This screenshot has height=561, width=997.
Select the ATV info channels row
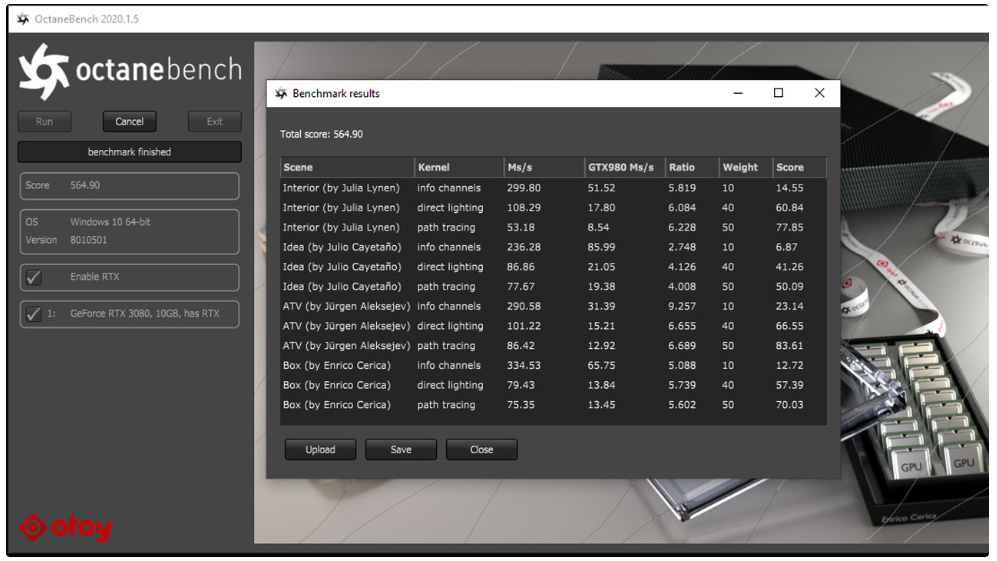pos(553,307)
